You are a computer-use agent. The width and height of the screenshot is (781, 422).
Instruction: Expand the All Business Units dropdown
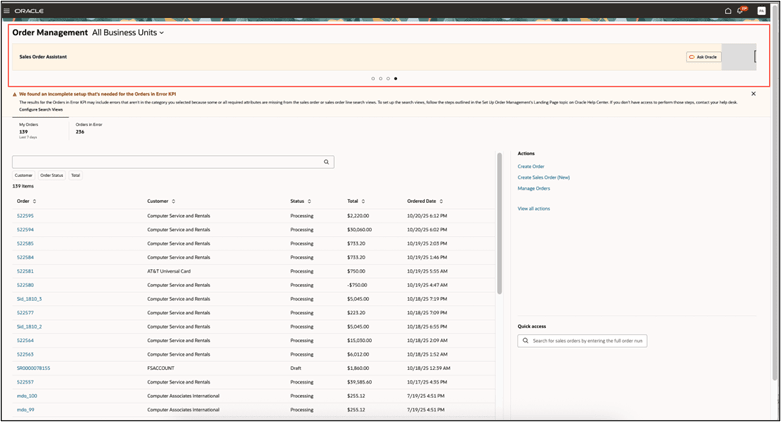pos(128,32)
